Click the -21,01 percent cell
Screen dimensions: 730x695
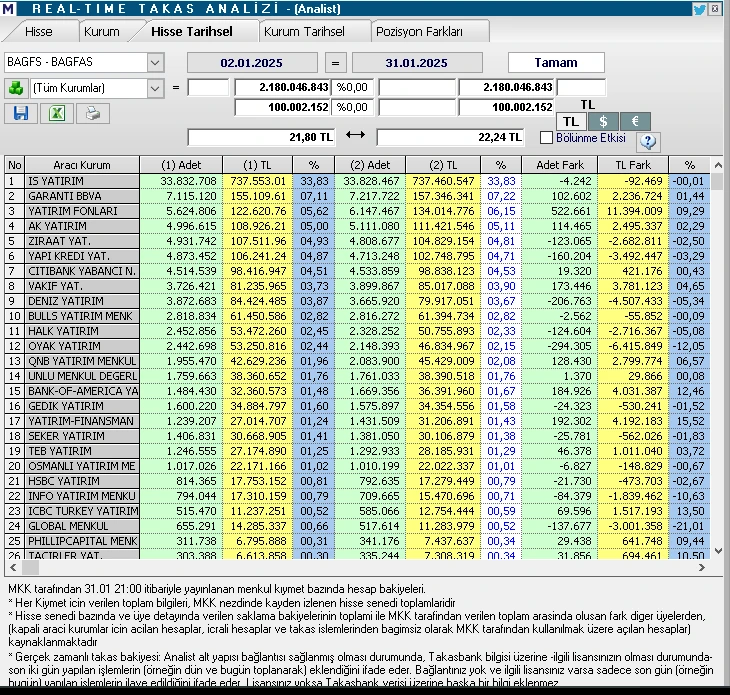(x=689, y=526)
